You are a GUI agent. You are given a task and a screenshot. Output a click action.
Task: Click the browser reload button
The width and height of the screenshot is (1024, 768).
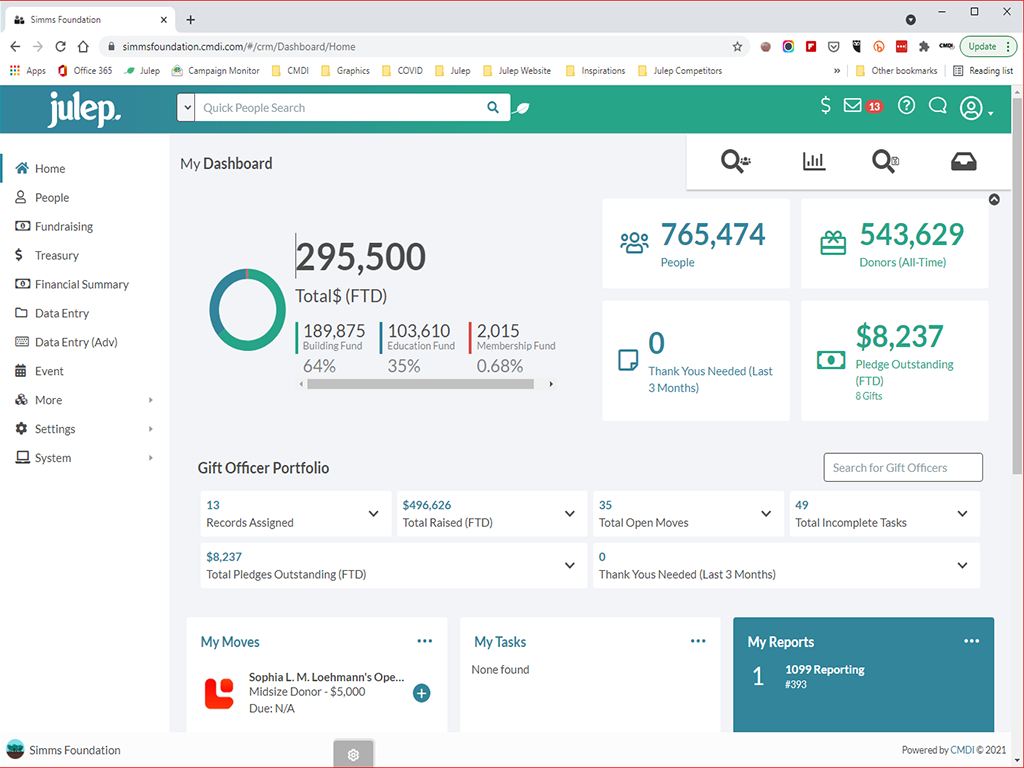[x=60, y=46]
